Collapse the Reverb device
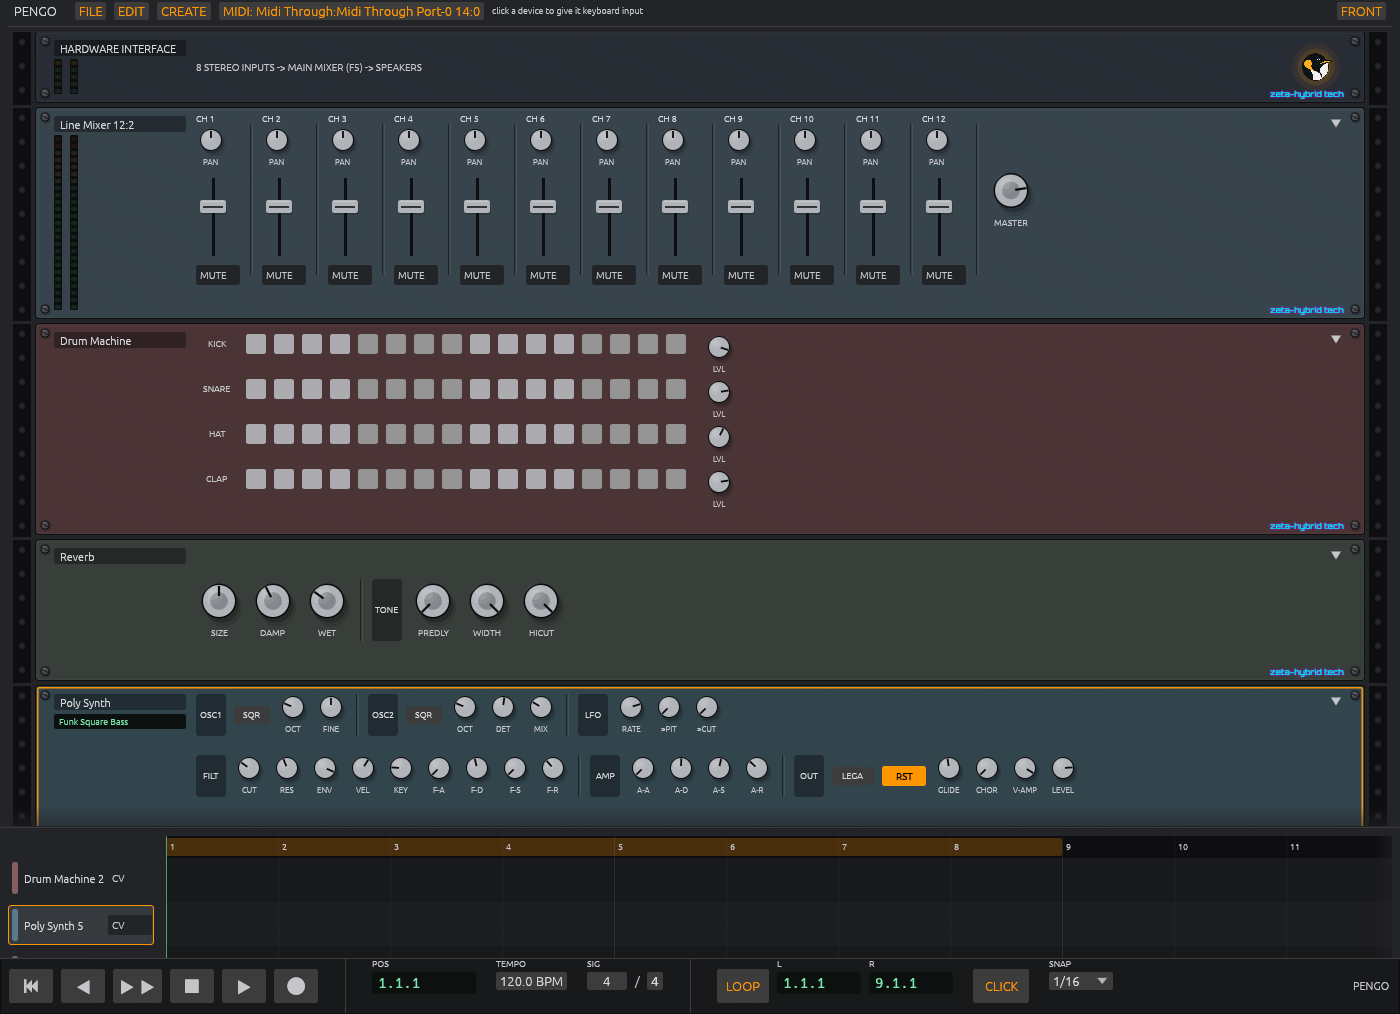 [x=1336, y=555]
